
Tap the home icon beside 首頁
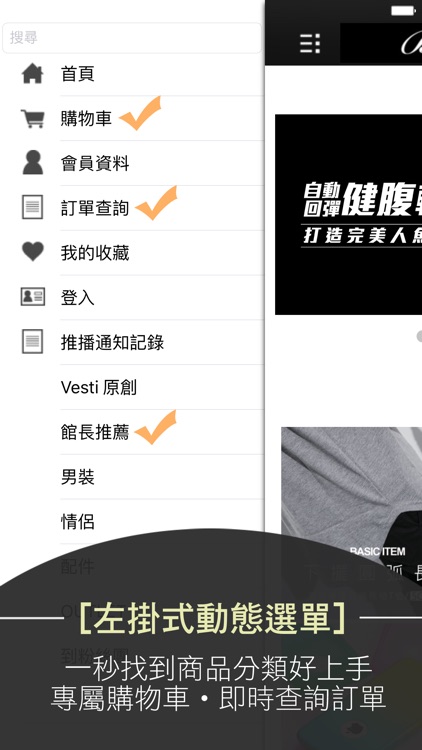[x=33, y=74]
